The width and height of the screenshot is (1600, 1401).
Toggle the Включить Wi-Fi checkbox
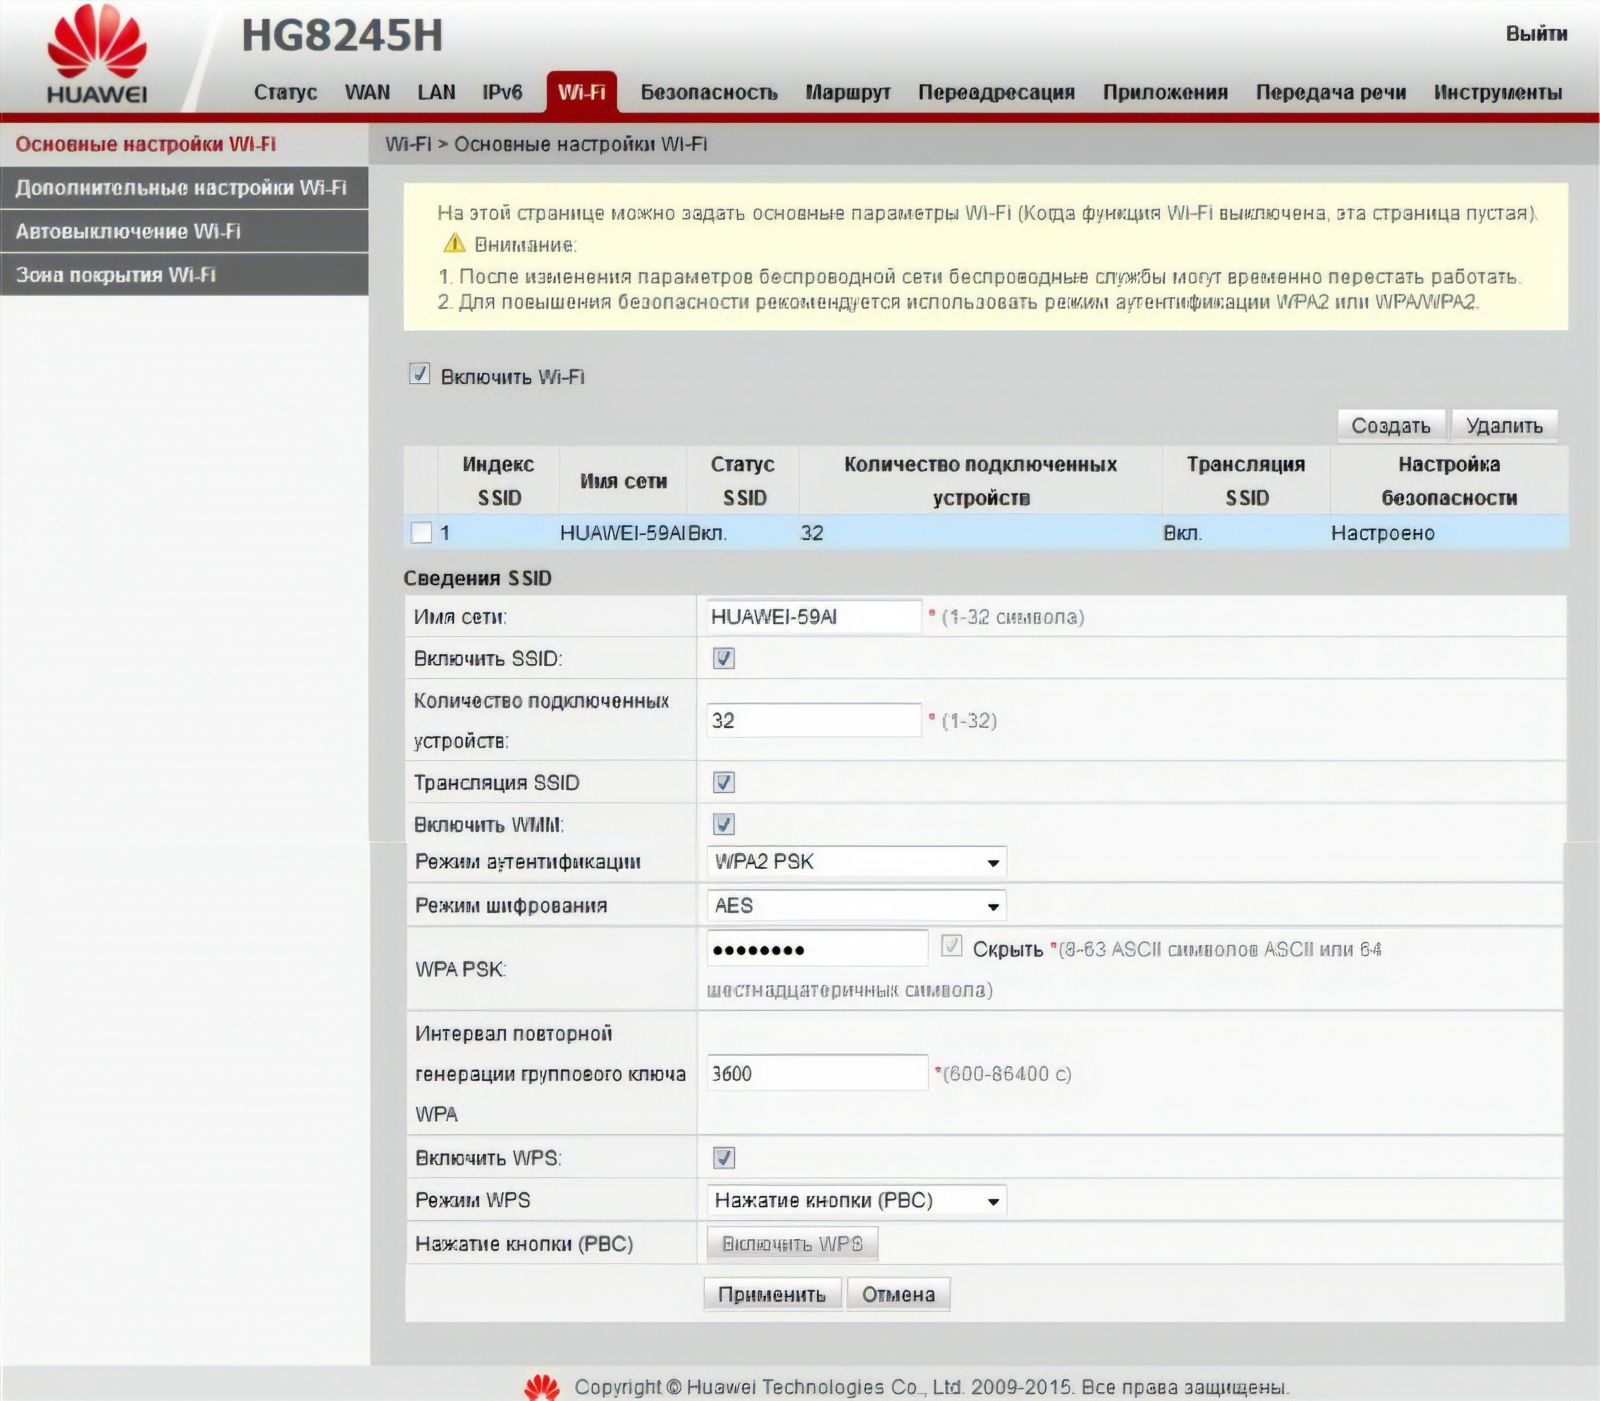click(x=420, y=375)
